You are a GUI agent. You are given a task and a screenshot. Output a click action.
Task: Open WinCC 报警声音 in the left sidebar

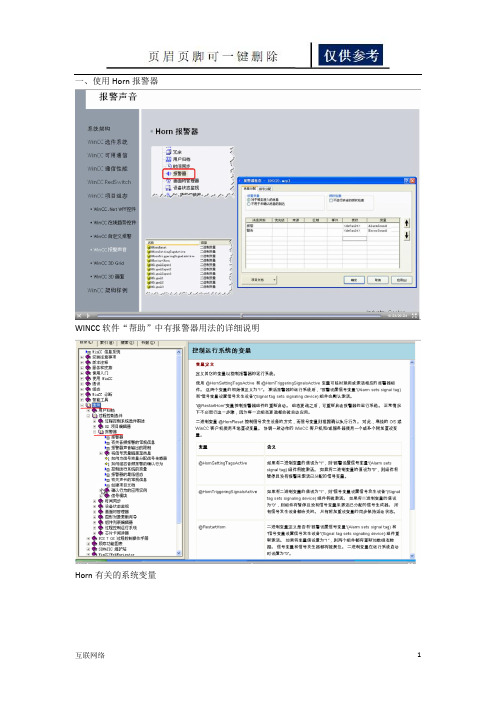[110, 250]
